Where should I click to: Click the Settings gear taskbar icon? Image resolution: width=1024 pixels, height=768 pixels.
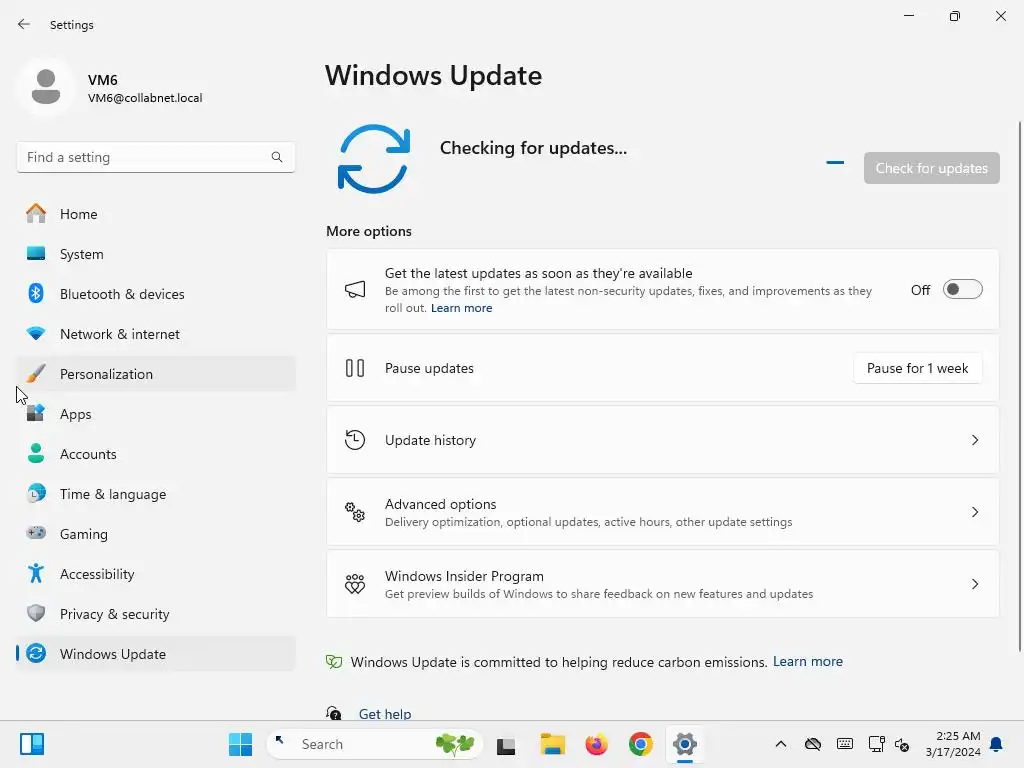pyautogui.click(x=685, y=744)
